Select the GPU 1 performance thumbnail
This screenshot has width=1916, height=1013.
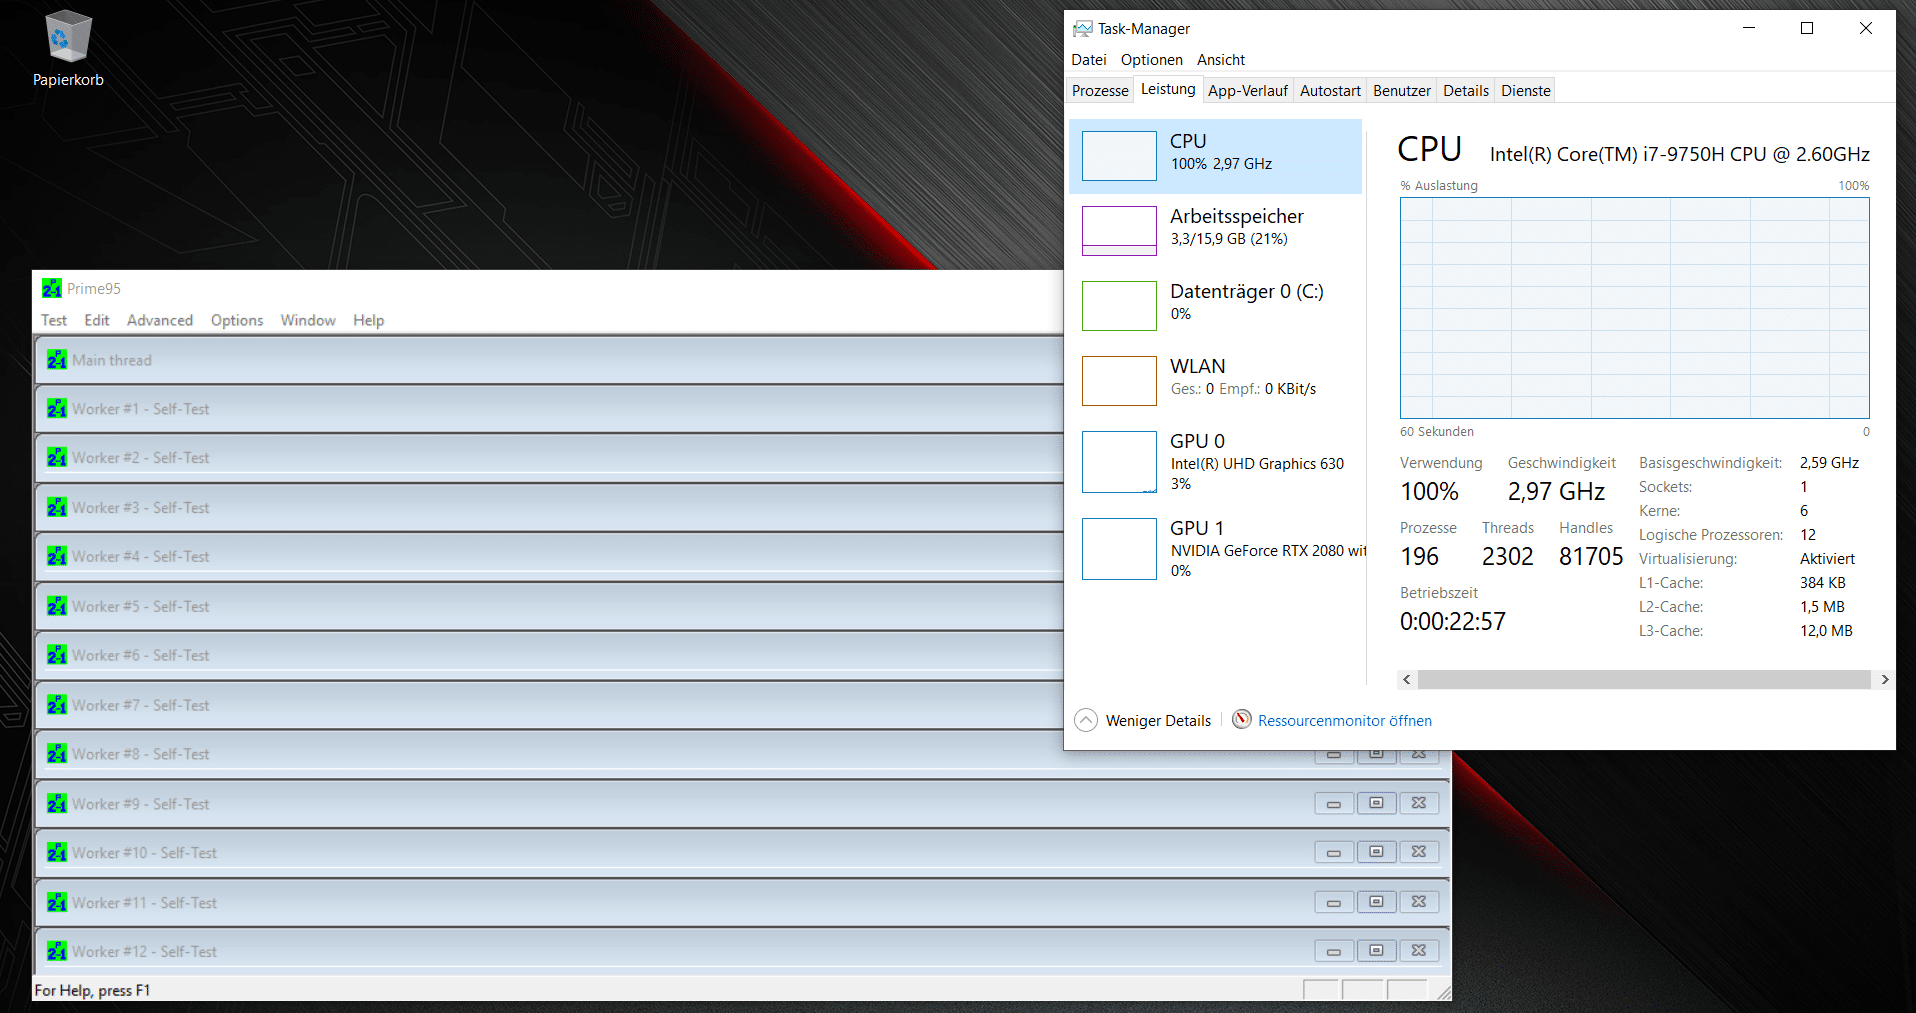1119,549
